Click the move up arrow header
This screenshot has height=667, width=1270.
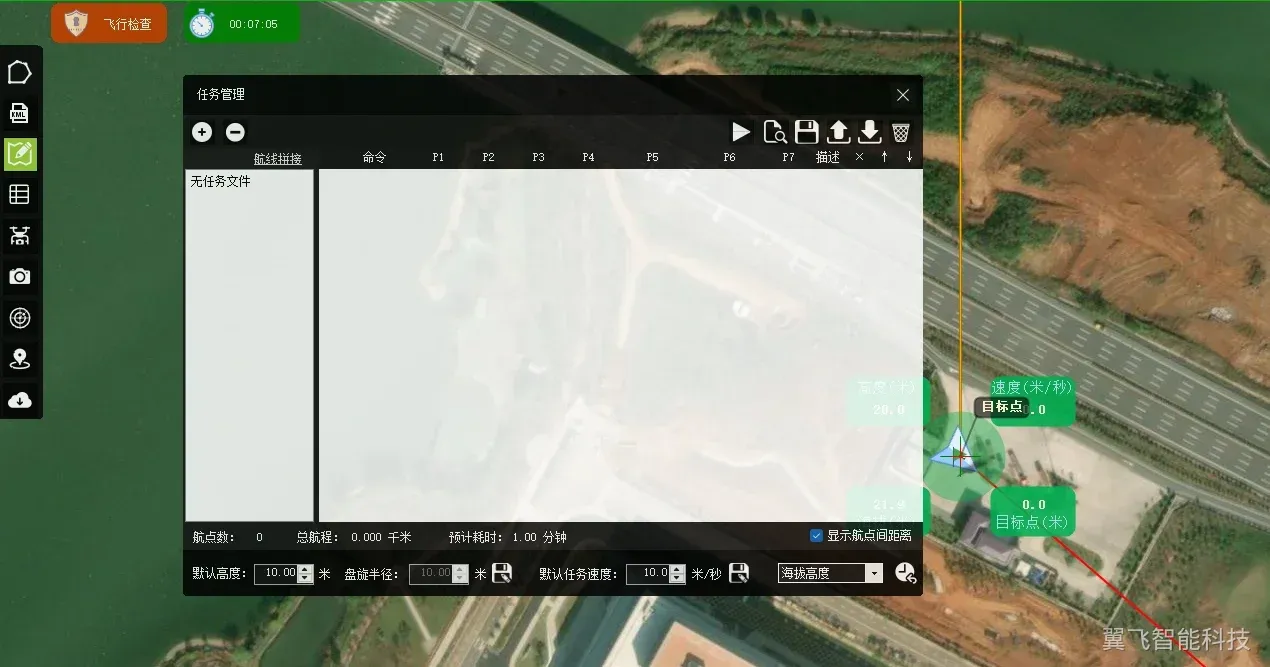[x=884, y=157]
